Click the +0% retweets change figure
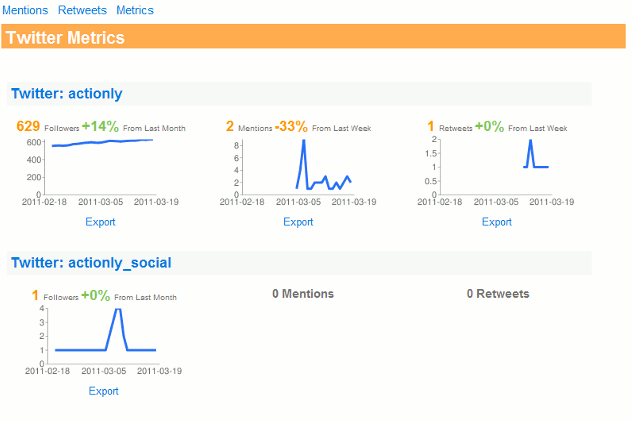Viewport: 633px width, 421px height. [x=489, y=126]
